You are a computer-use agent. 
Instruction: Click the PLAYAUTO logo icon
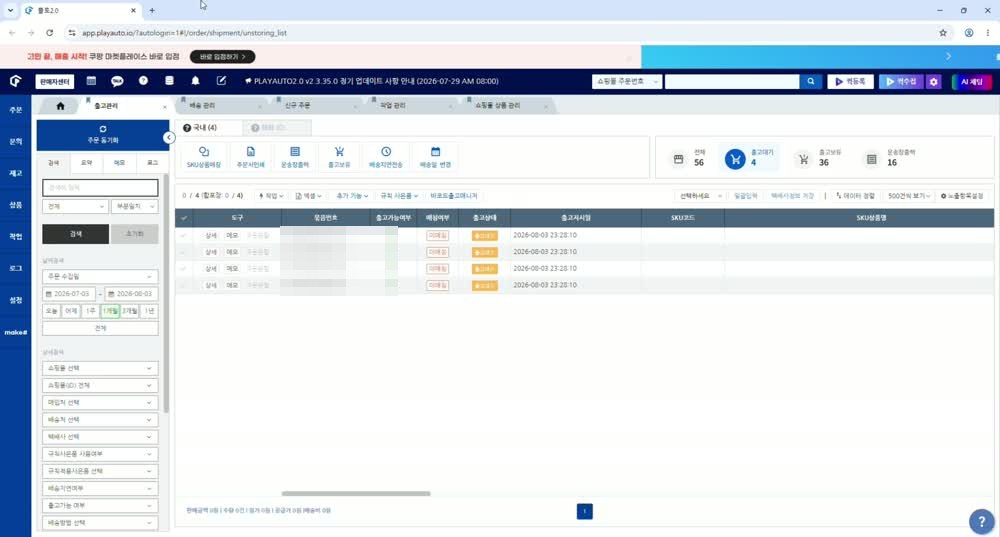(15, 81)
